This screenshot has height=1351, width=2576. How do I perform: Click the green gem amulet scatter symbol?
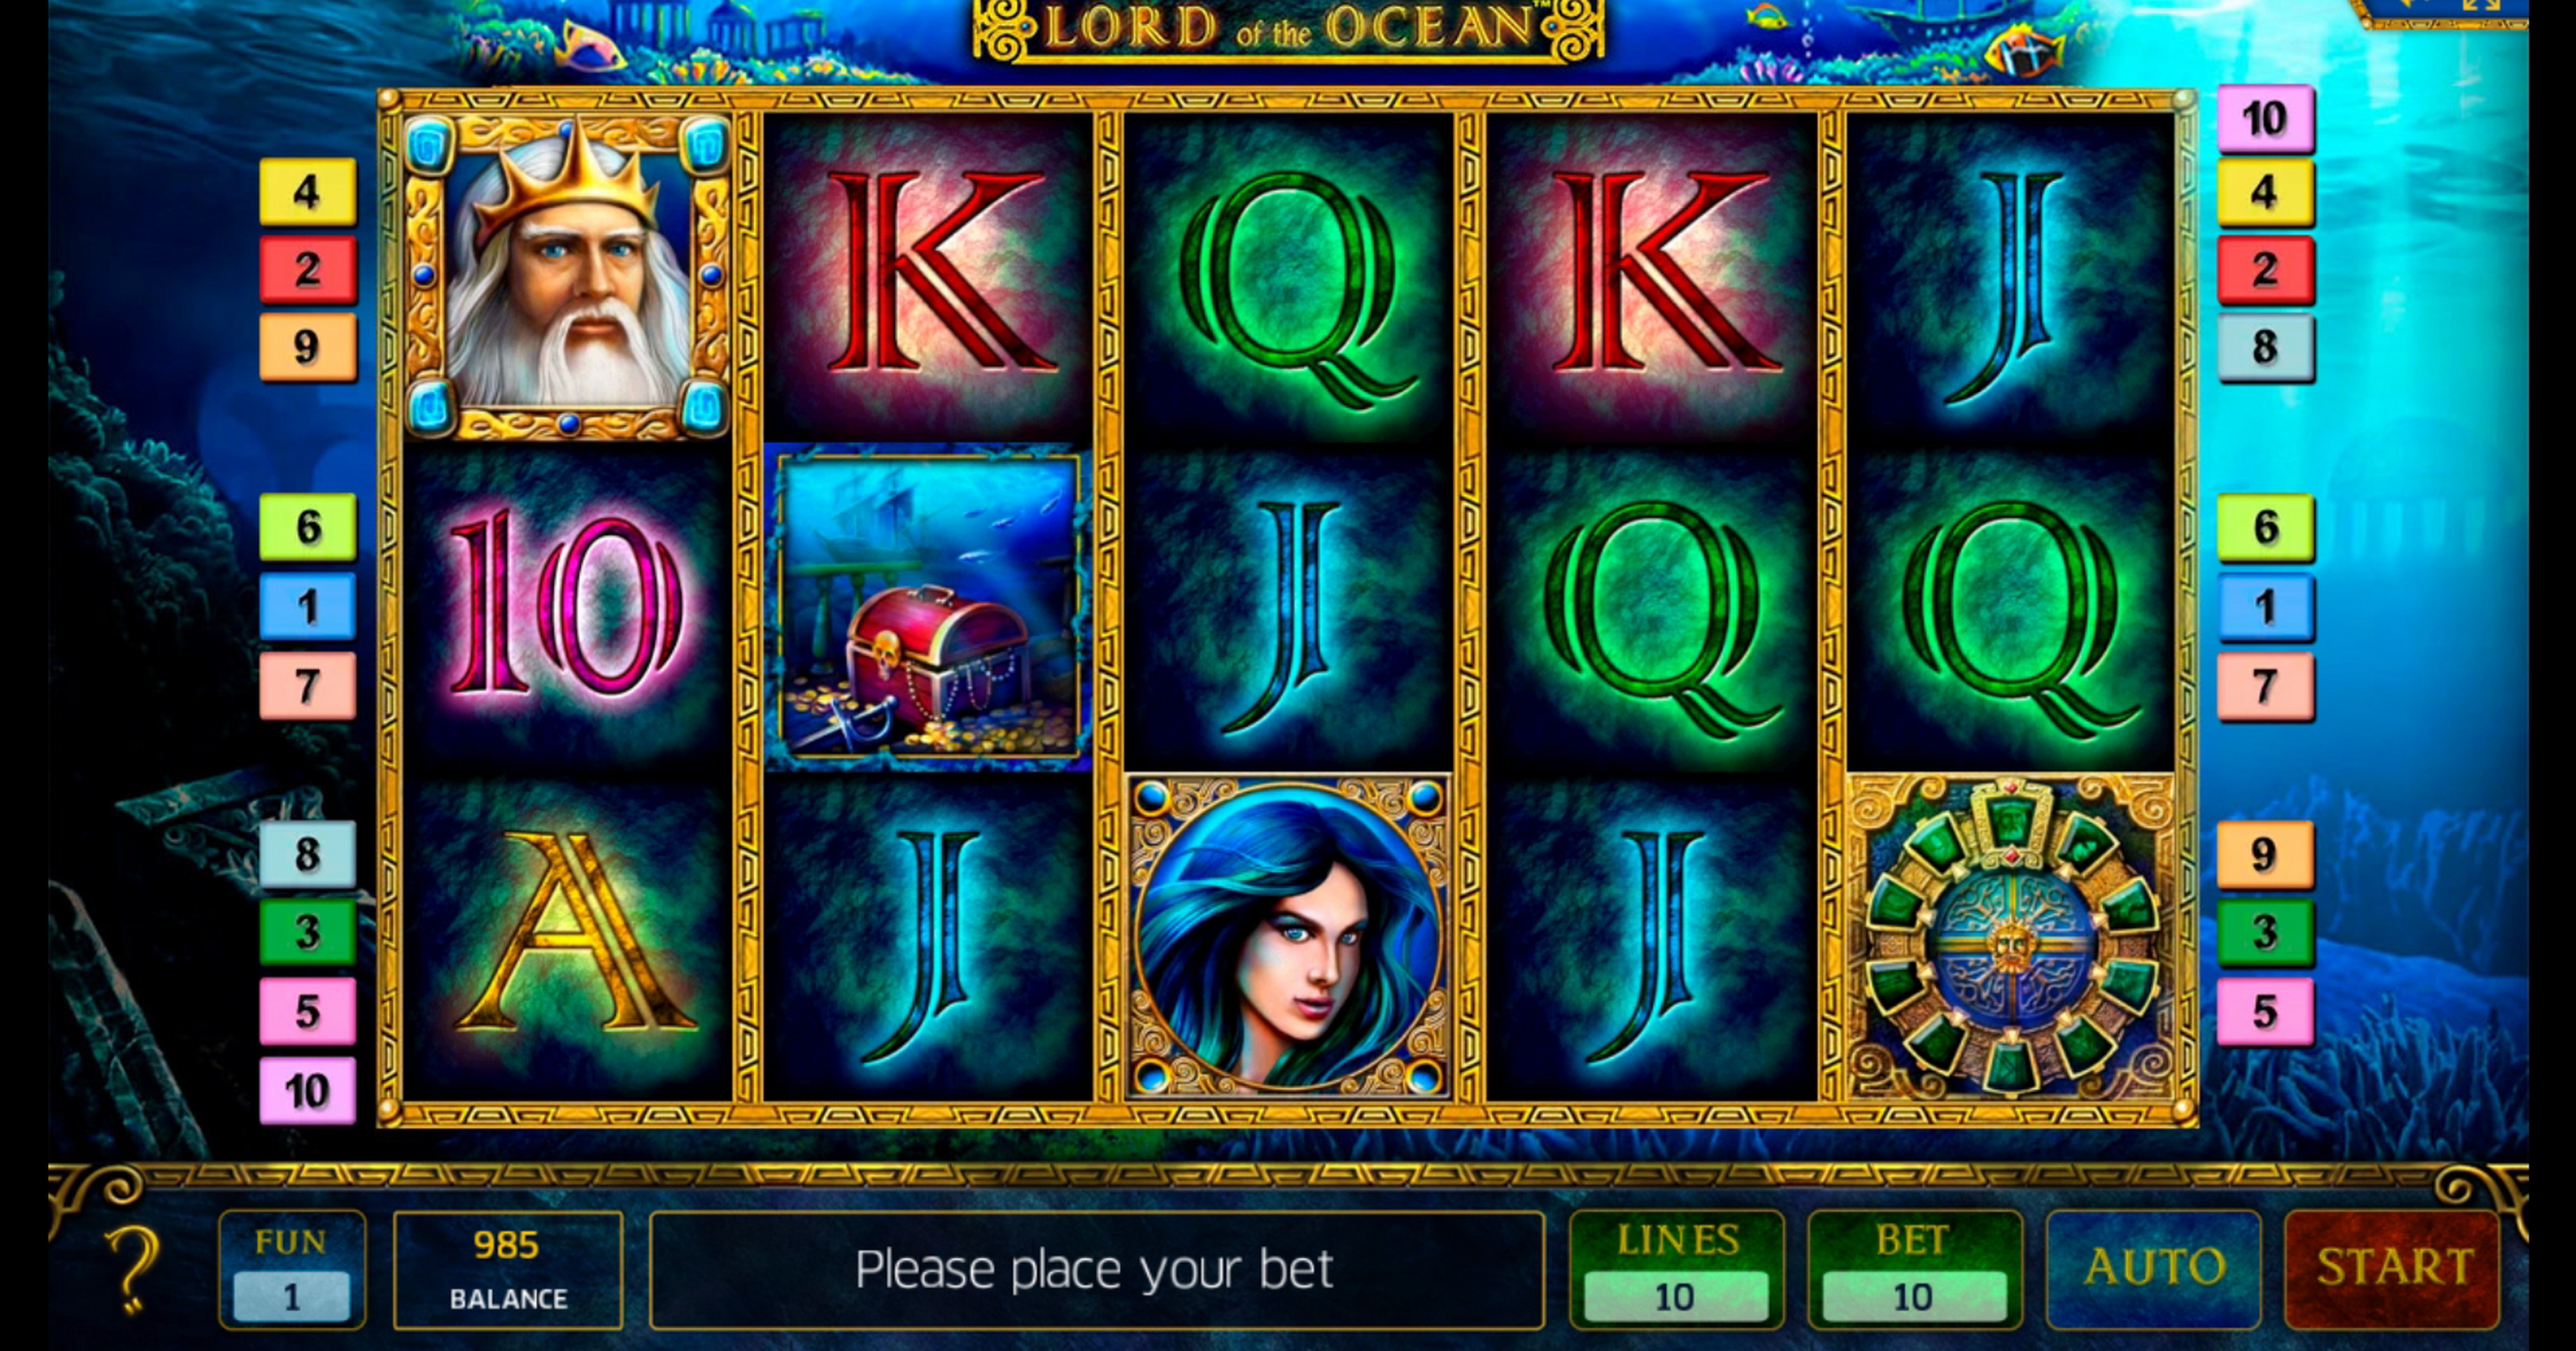(x=2010, y=936)
